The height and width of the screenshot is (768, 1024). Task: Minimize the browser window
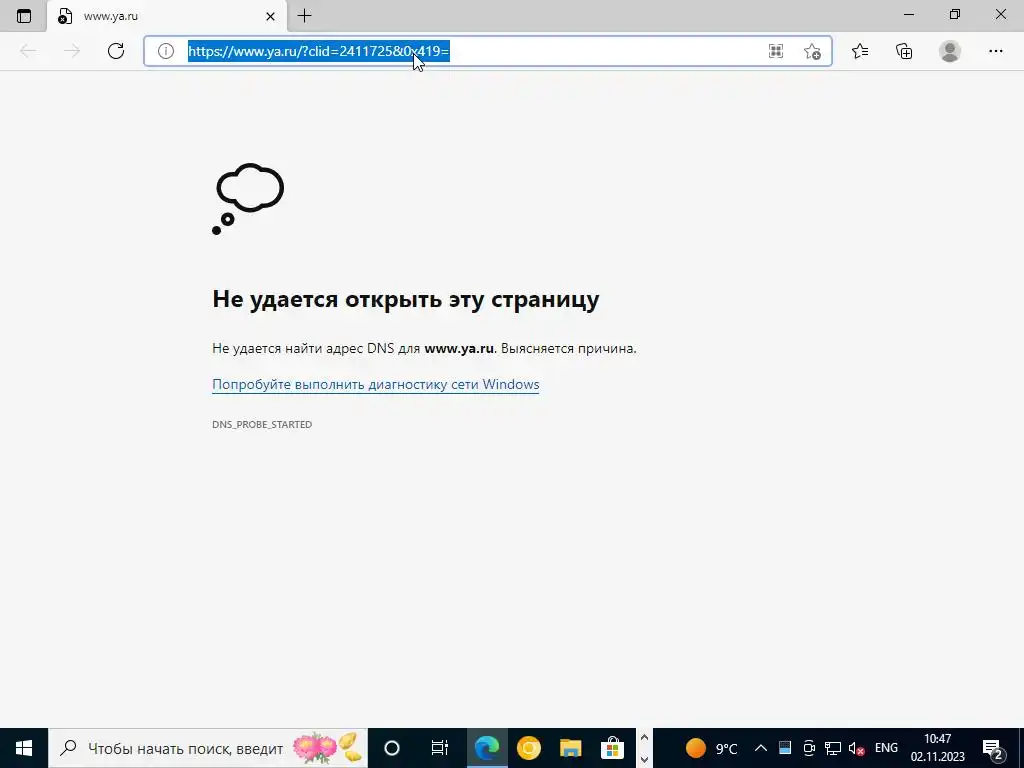pyautogui.click(x=909, y=14)
